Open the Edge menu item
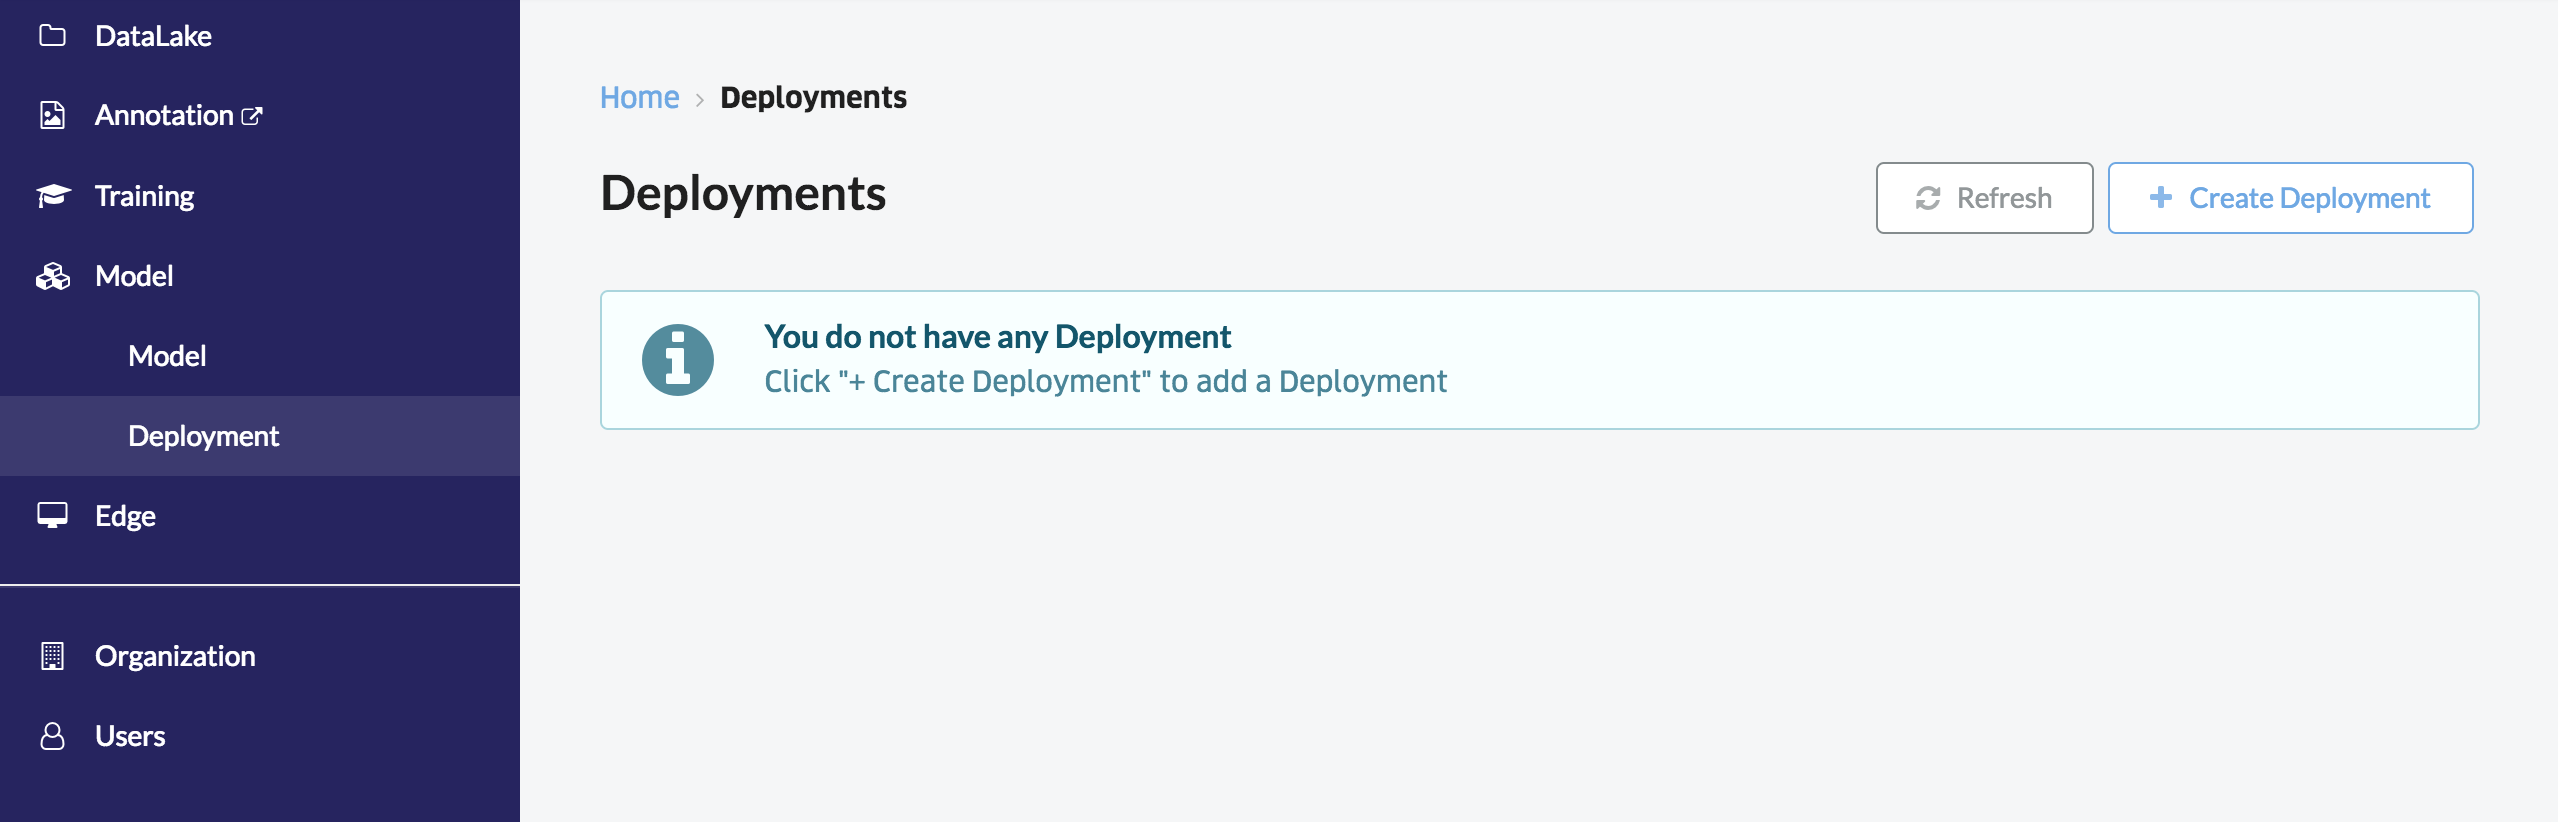The height and width of the screenshot is (822, 2558). (x=260, y=516)
